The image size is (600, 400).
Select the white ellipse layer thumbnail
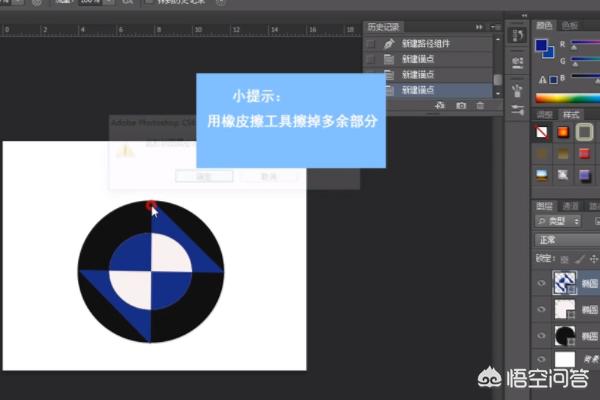pos(564,309)
